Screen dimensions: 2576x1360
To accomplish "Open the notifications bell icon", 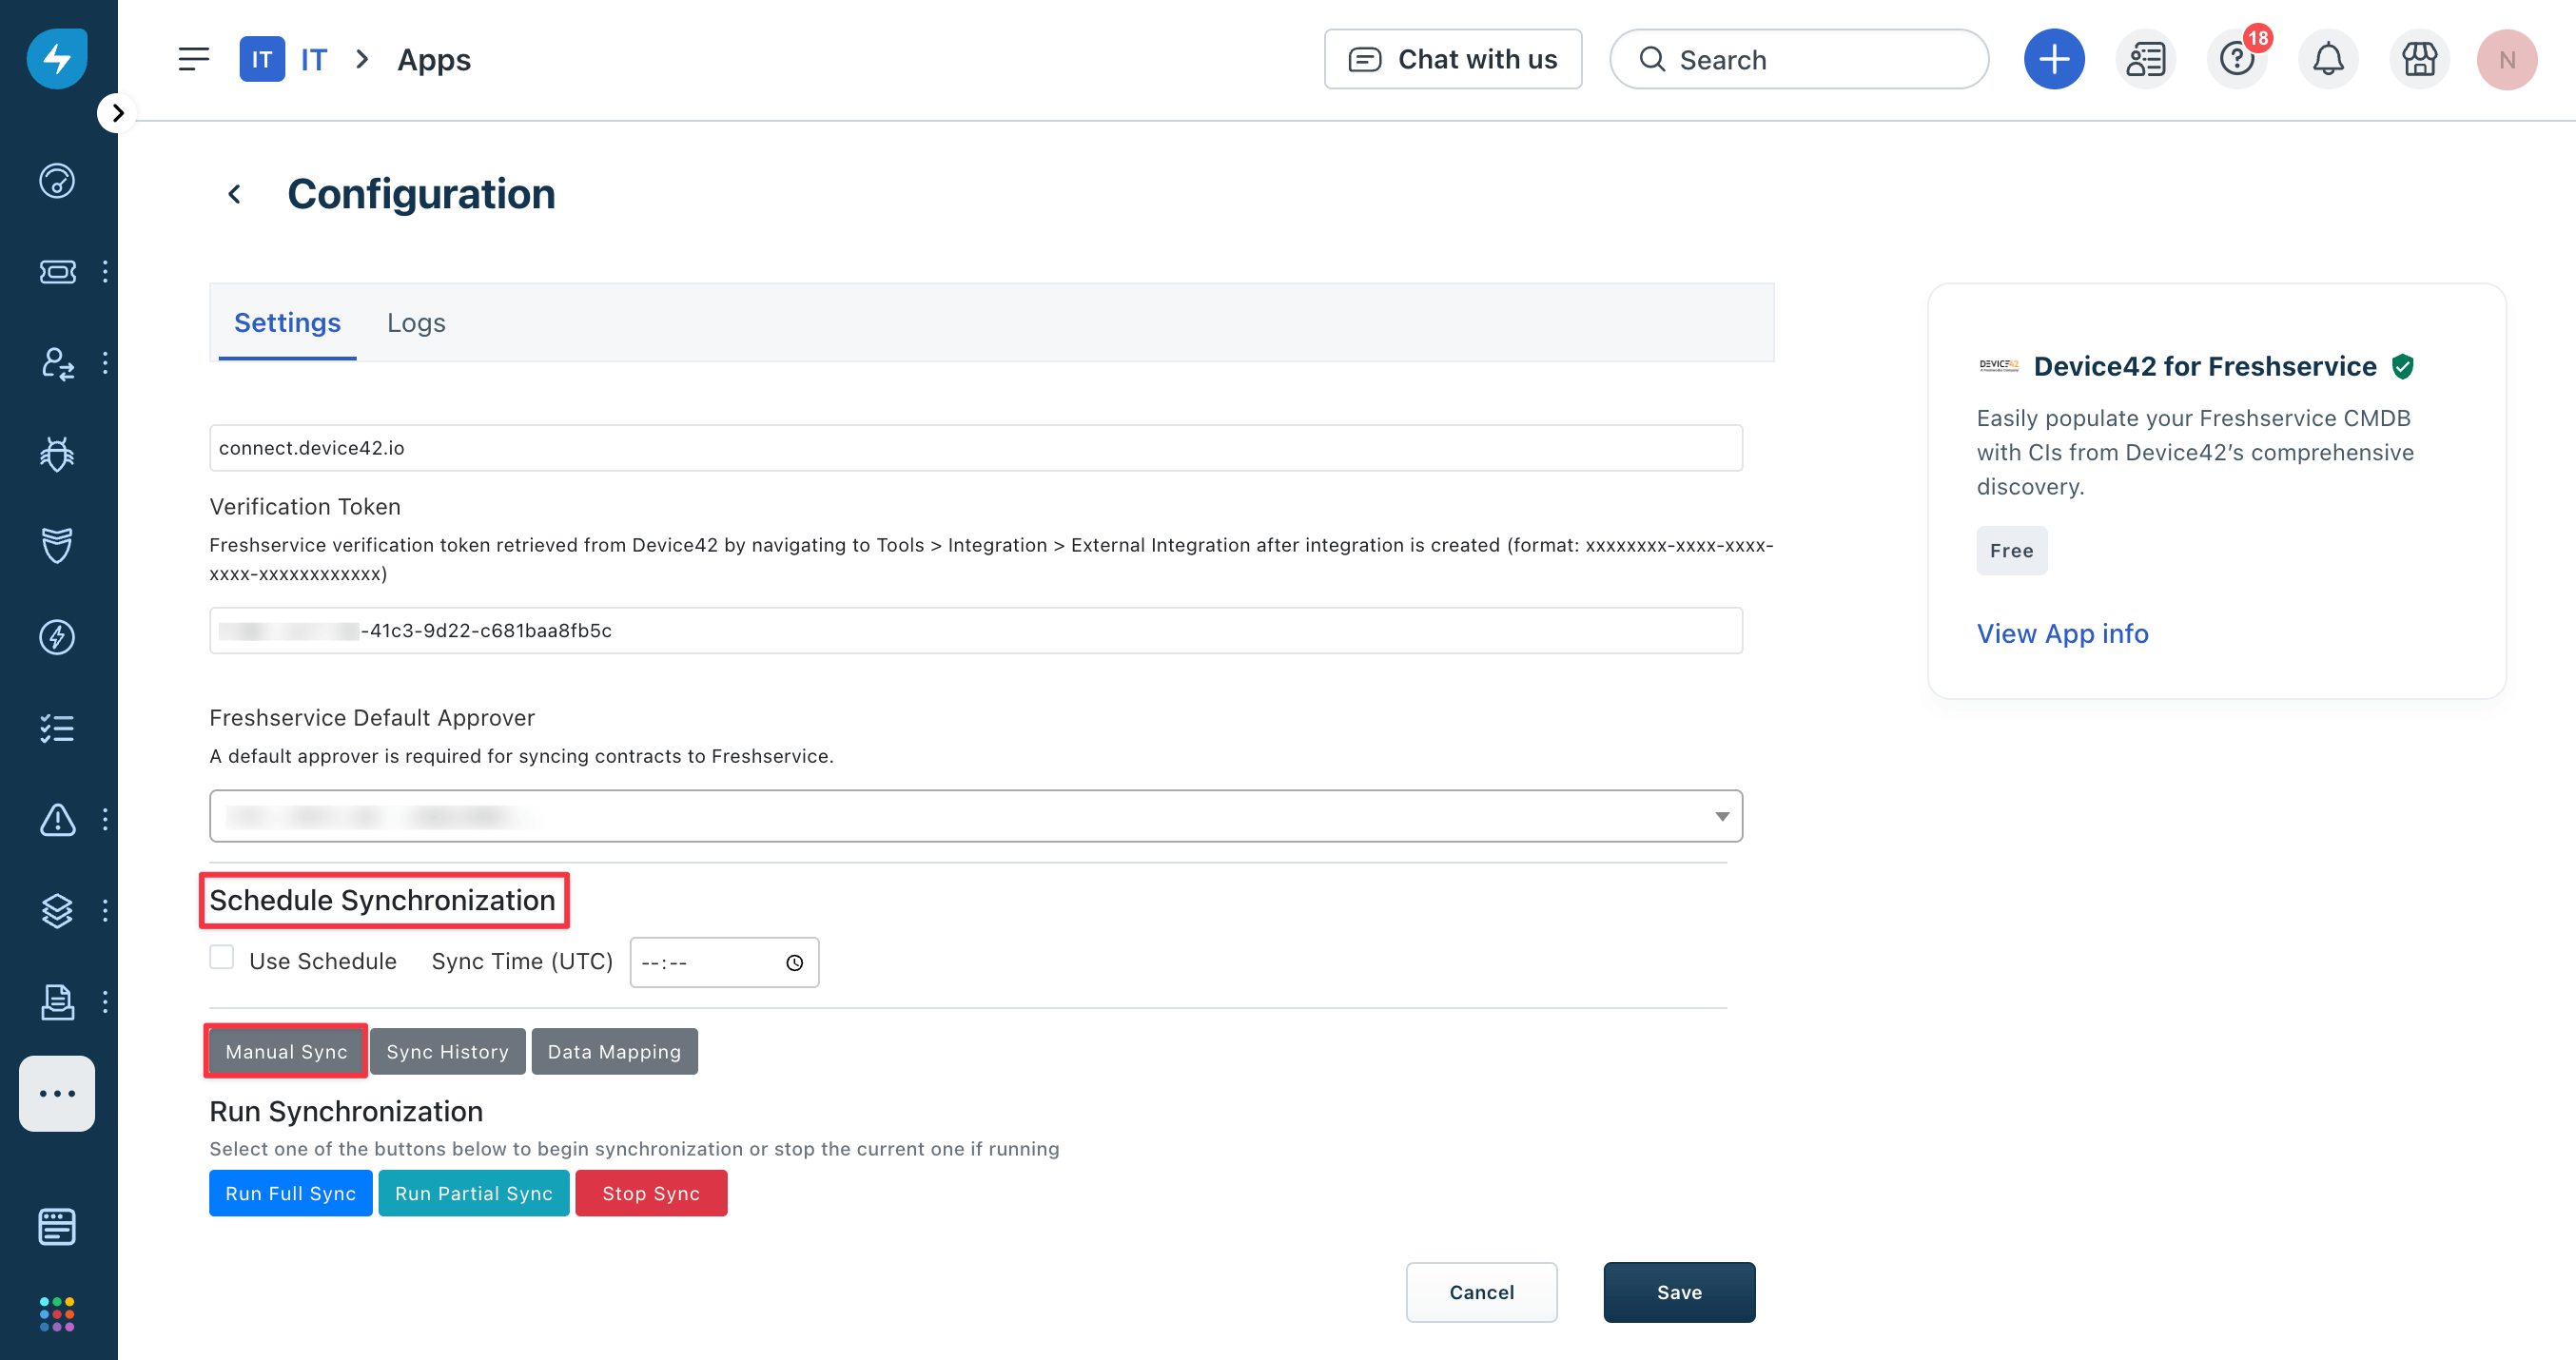I will [x=2328, y=60].
